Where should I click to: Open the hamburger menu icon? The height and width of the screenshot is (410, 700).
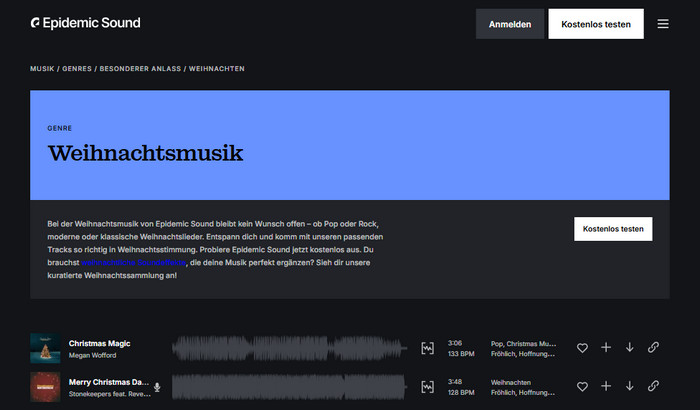click(x=663, y=24)
